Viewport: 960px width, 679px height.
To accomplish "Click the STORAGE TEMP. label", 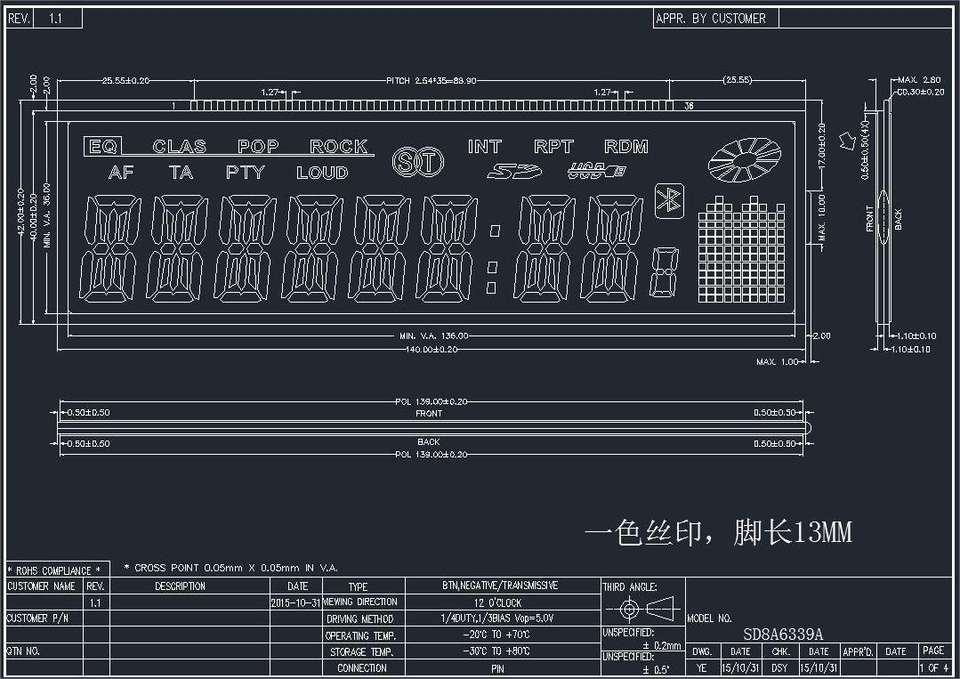I will point(361,652).
